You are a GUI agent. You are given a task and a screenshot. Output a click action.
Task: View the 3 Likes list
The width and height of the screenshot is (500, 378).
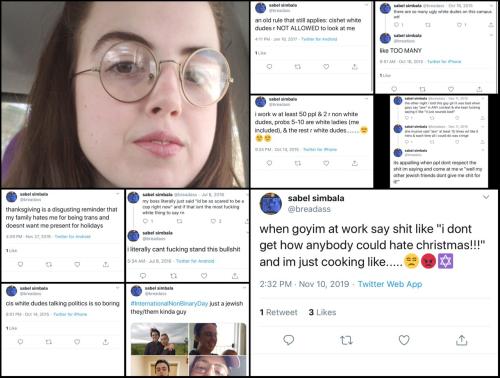322,312
